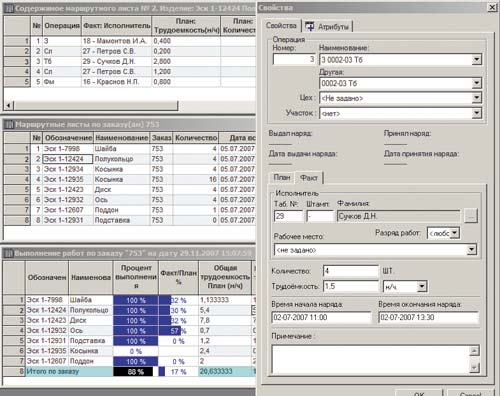Screen dimensions: 500x396
Task: Click the Факт/План % column header
Action: 179,277
